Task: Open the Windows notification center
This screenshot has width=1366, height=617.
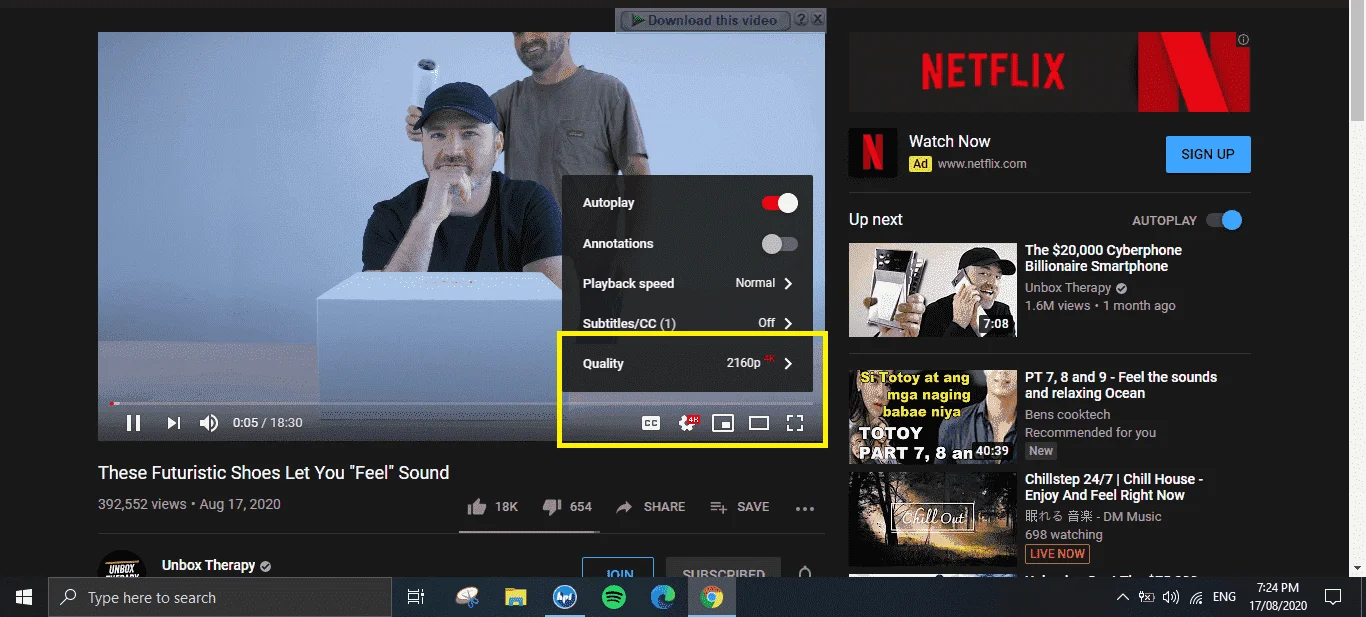Action: pyautogui.click(x=1332, y=597)
